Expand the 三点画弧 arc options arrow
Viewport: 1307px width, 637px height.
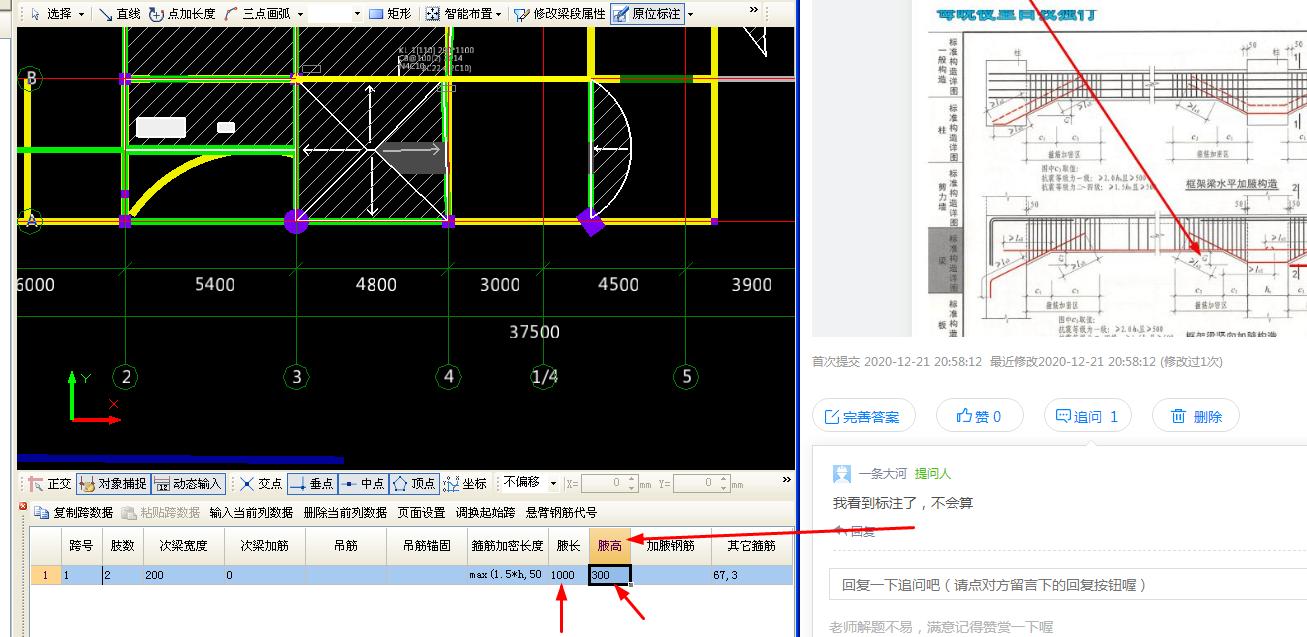(x=300, y=14)
